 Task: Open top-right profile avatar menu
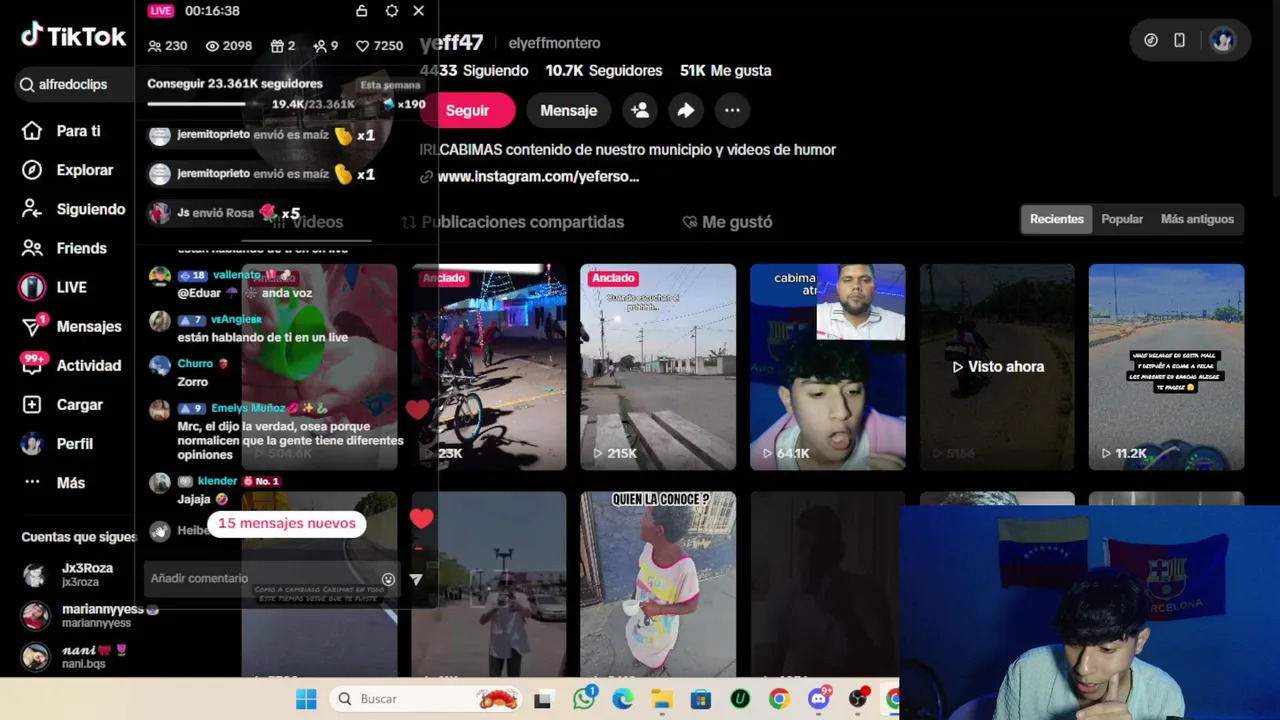1222,40
